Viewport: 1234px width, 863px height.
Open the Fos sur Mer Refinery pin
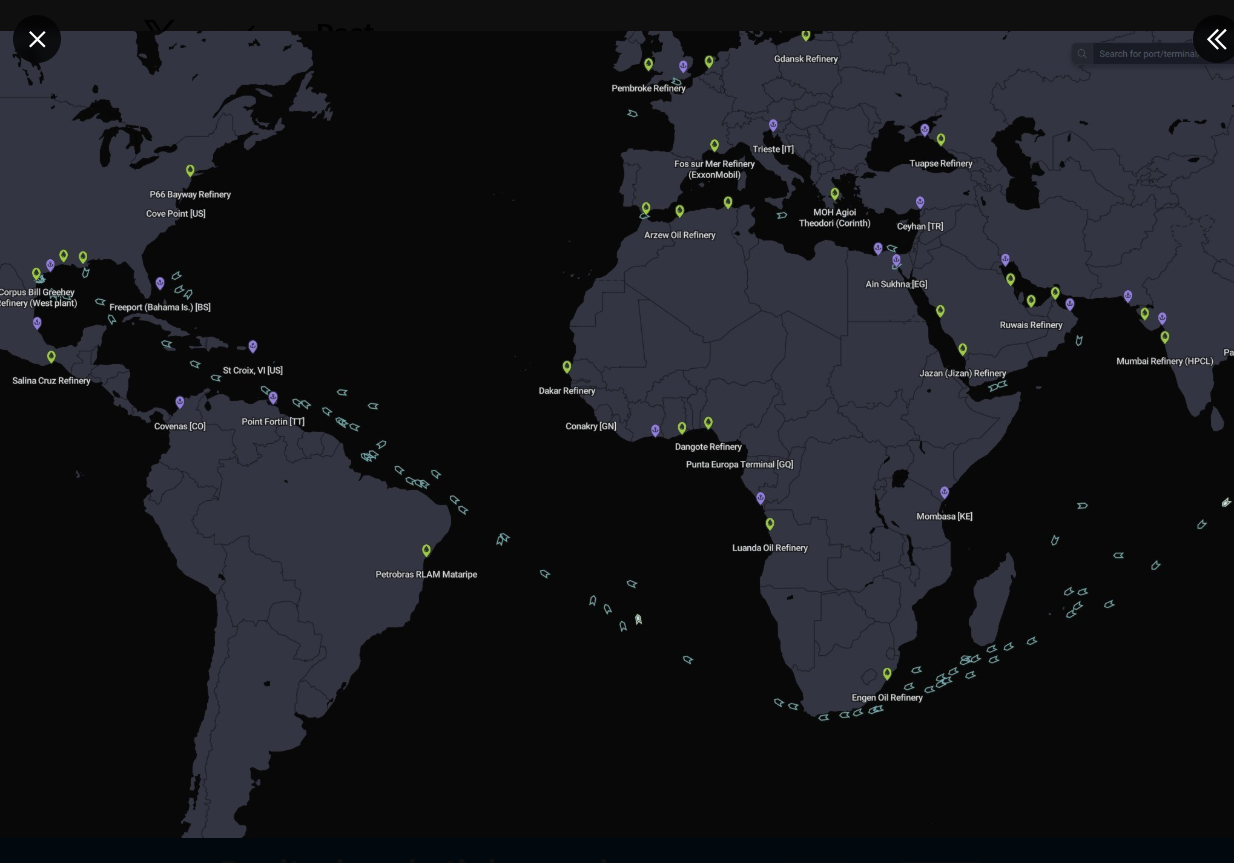click(714, 146)
